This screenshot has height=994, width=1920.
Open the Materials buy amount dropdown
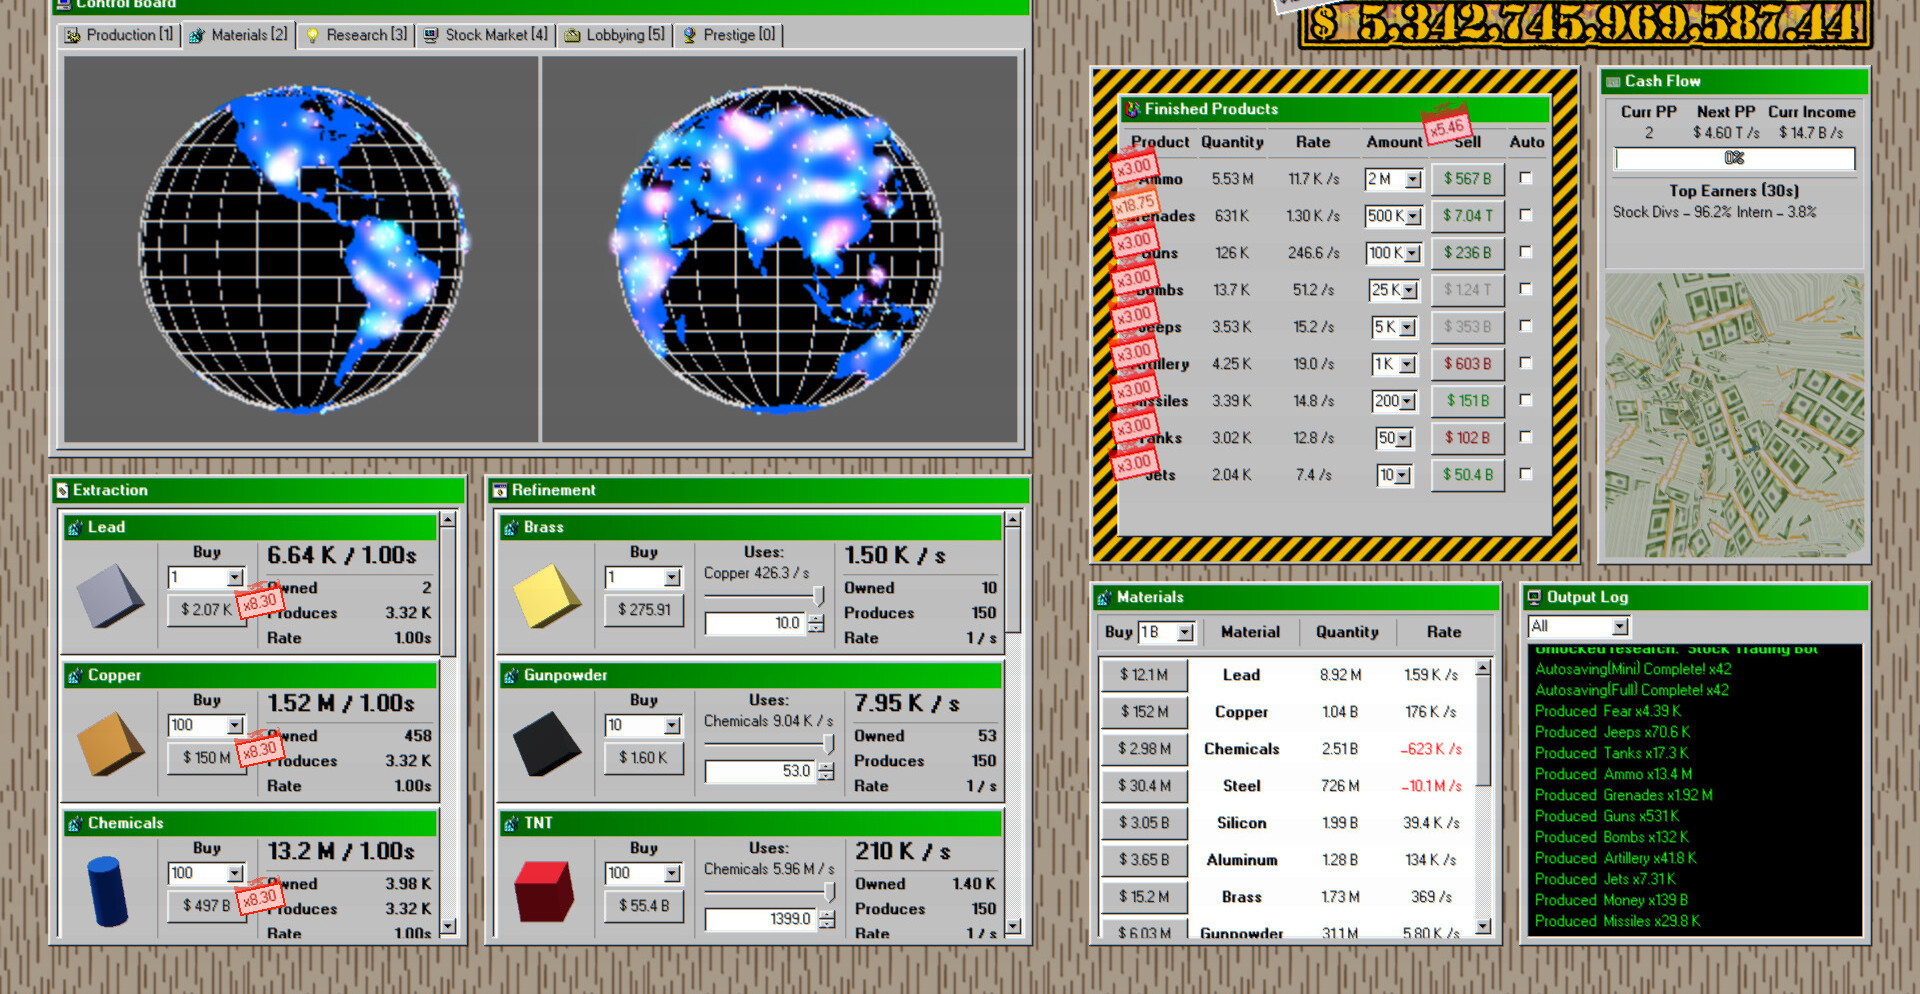pos(1185,633)
